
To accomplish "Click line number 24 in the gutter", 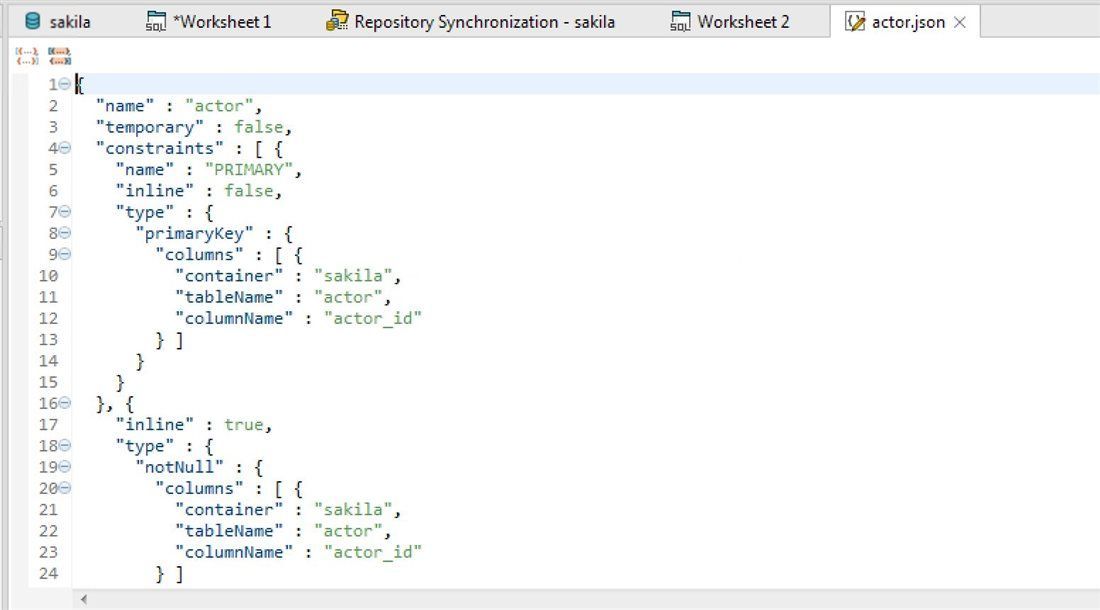I will (x=48, y=574).
